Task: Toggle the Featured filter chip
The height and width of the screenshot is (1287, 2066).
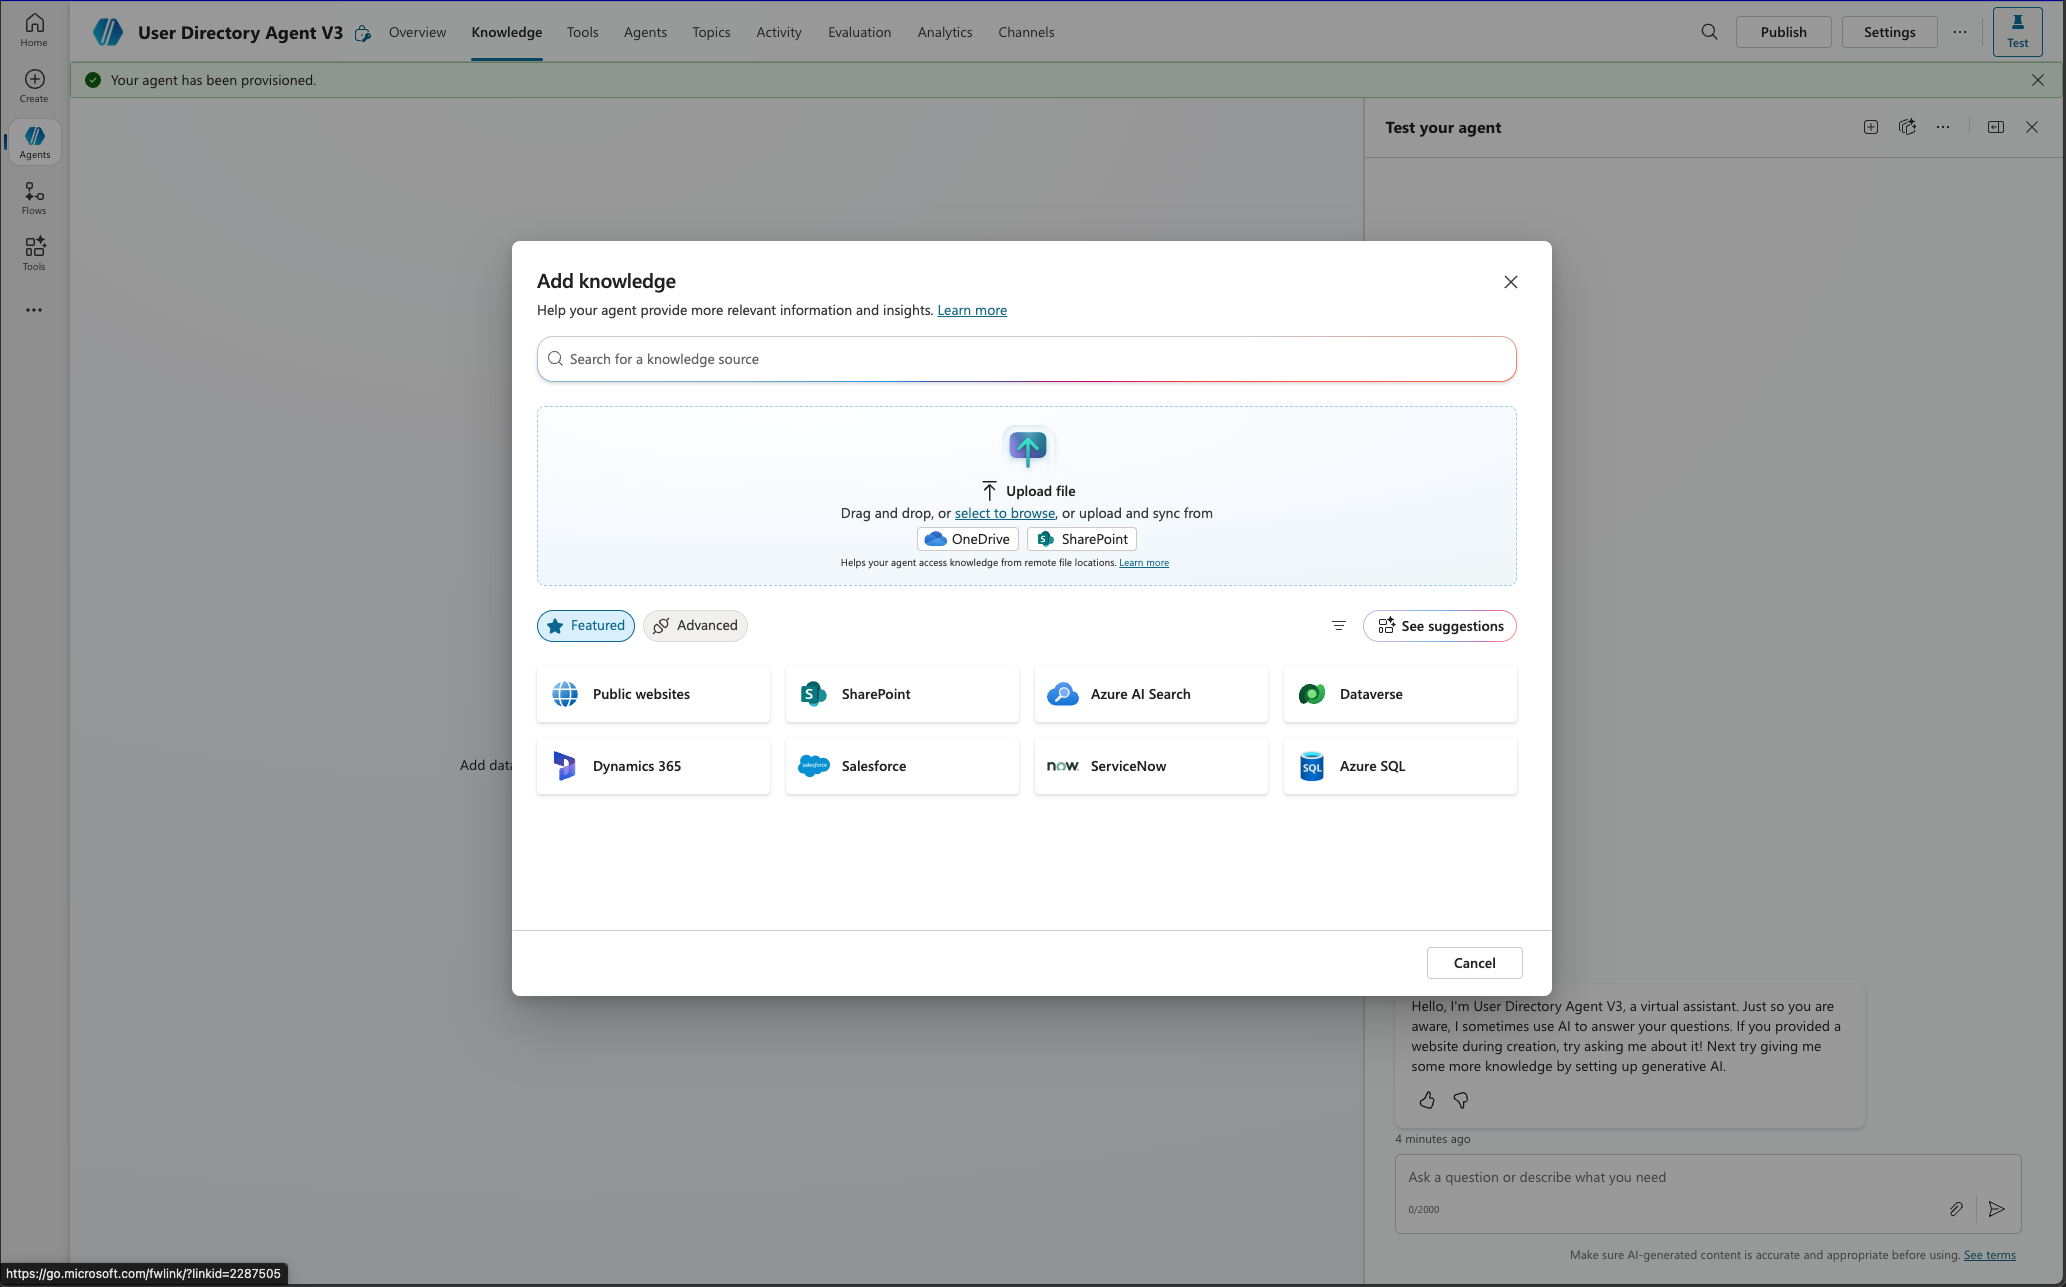Action: tap(586, 626)
